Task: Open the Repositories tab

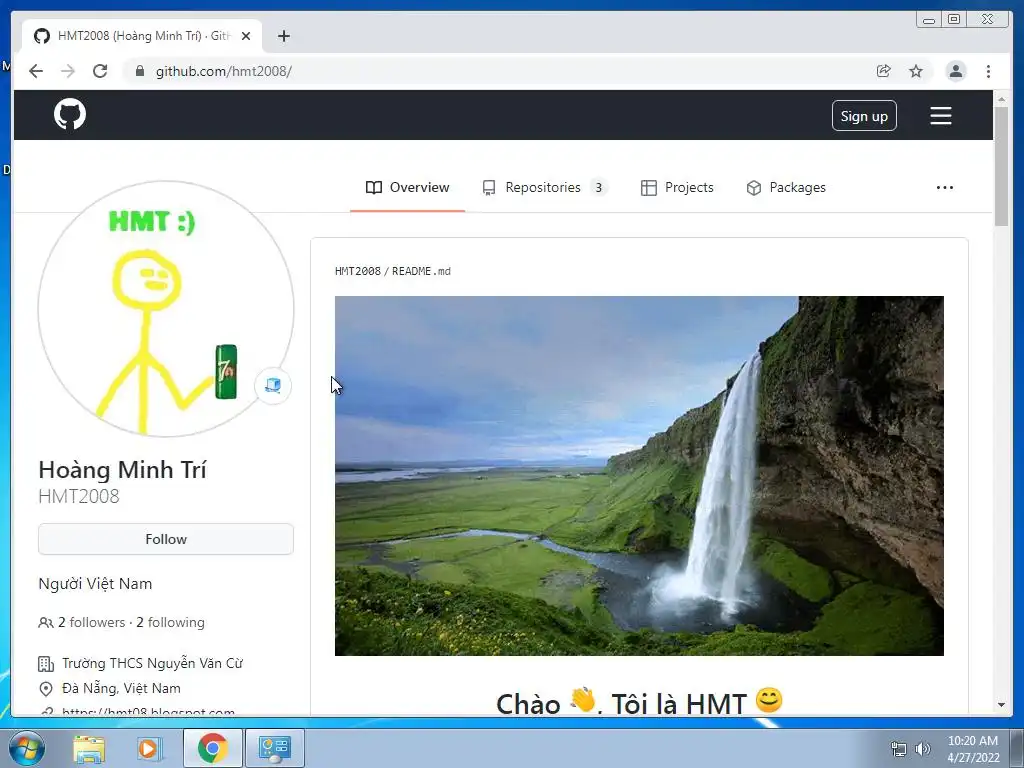Action: pyautogui.click(x=545, y=187)
